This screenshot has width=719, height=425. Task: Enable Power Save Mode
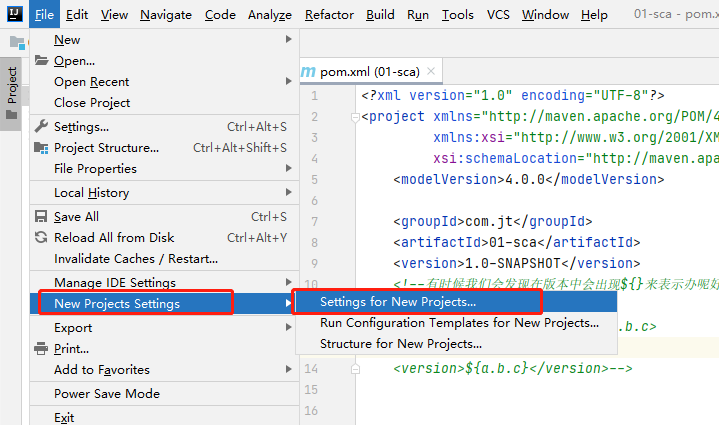point(164,393)
